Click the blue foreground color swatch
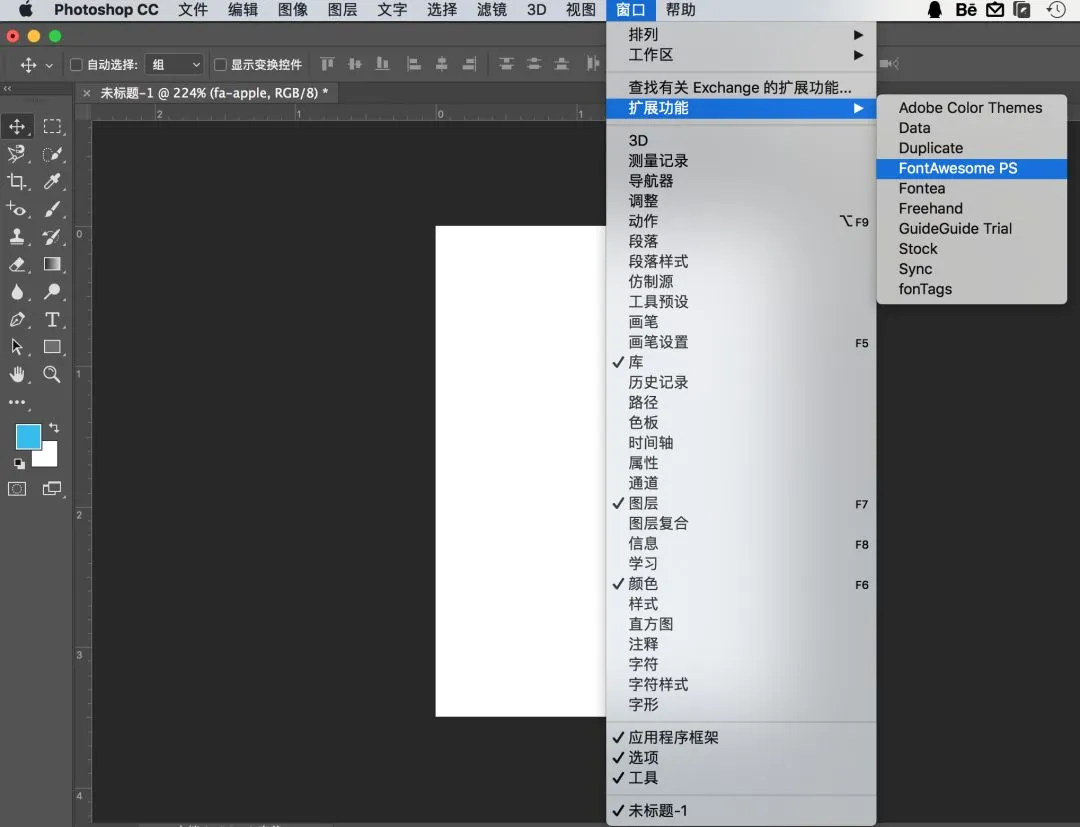This screenshot has width=1080, height=827. (26, 435)
